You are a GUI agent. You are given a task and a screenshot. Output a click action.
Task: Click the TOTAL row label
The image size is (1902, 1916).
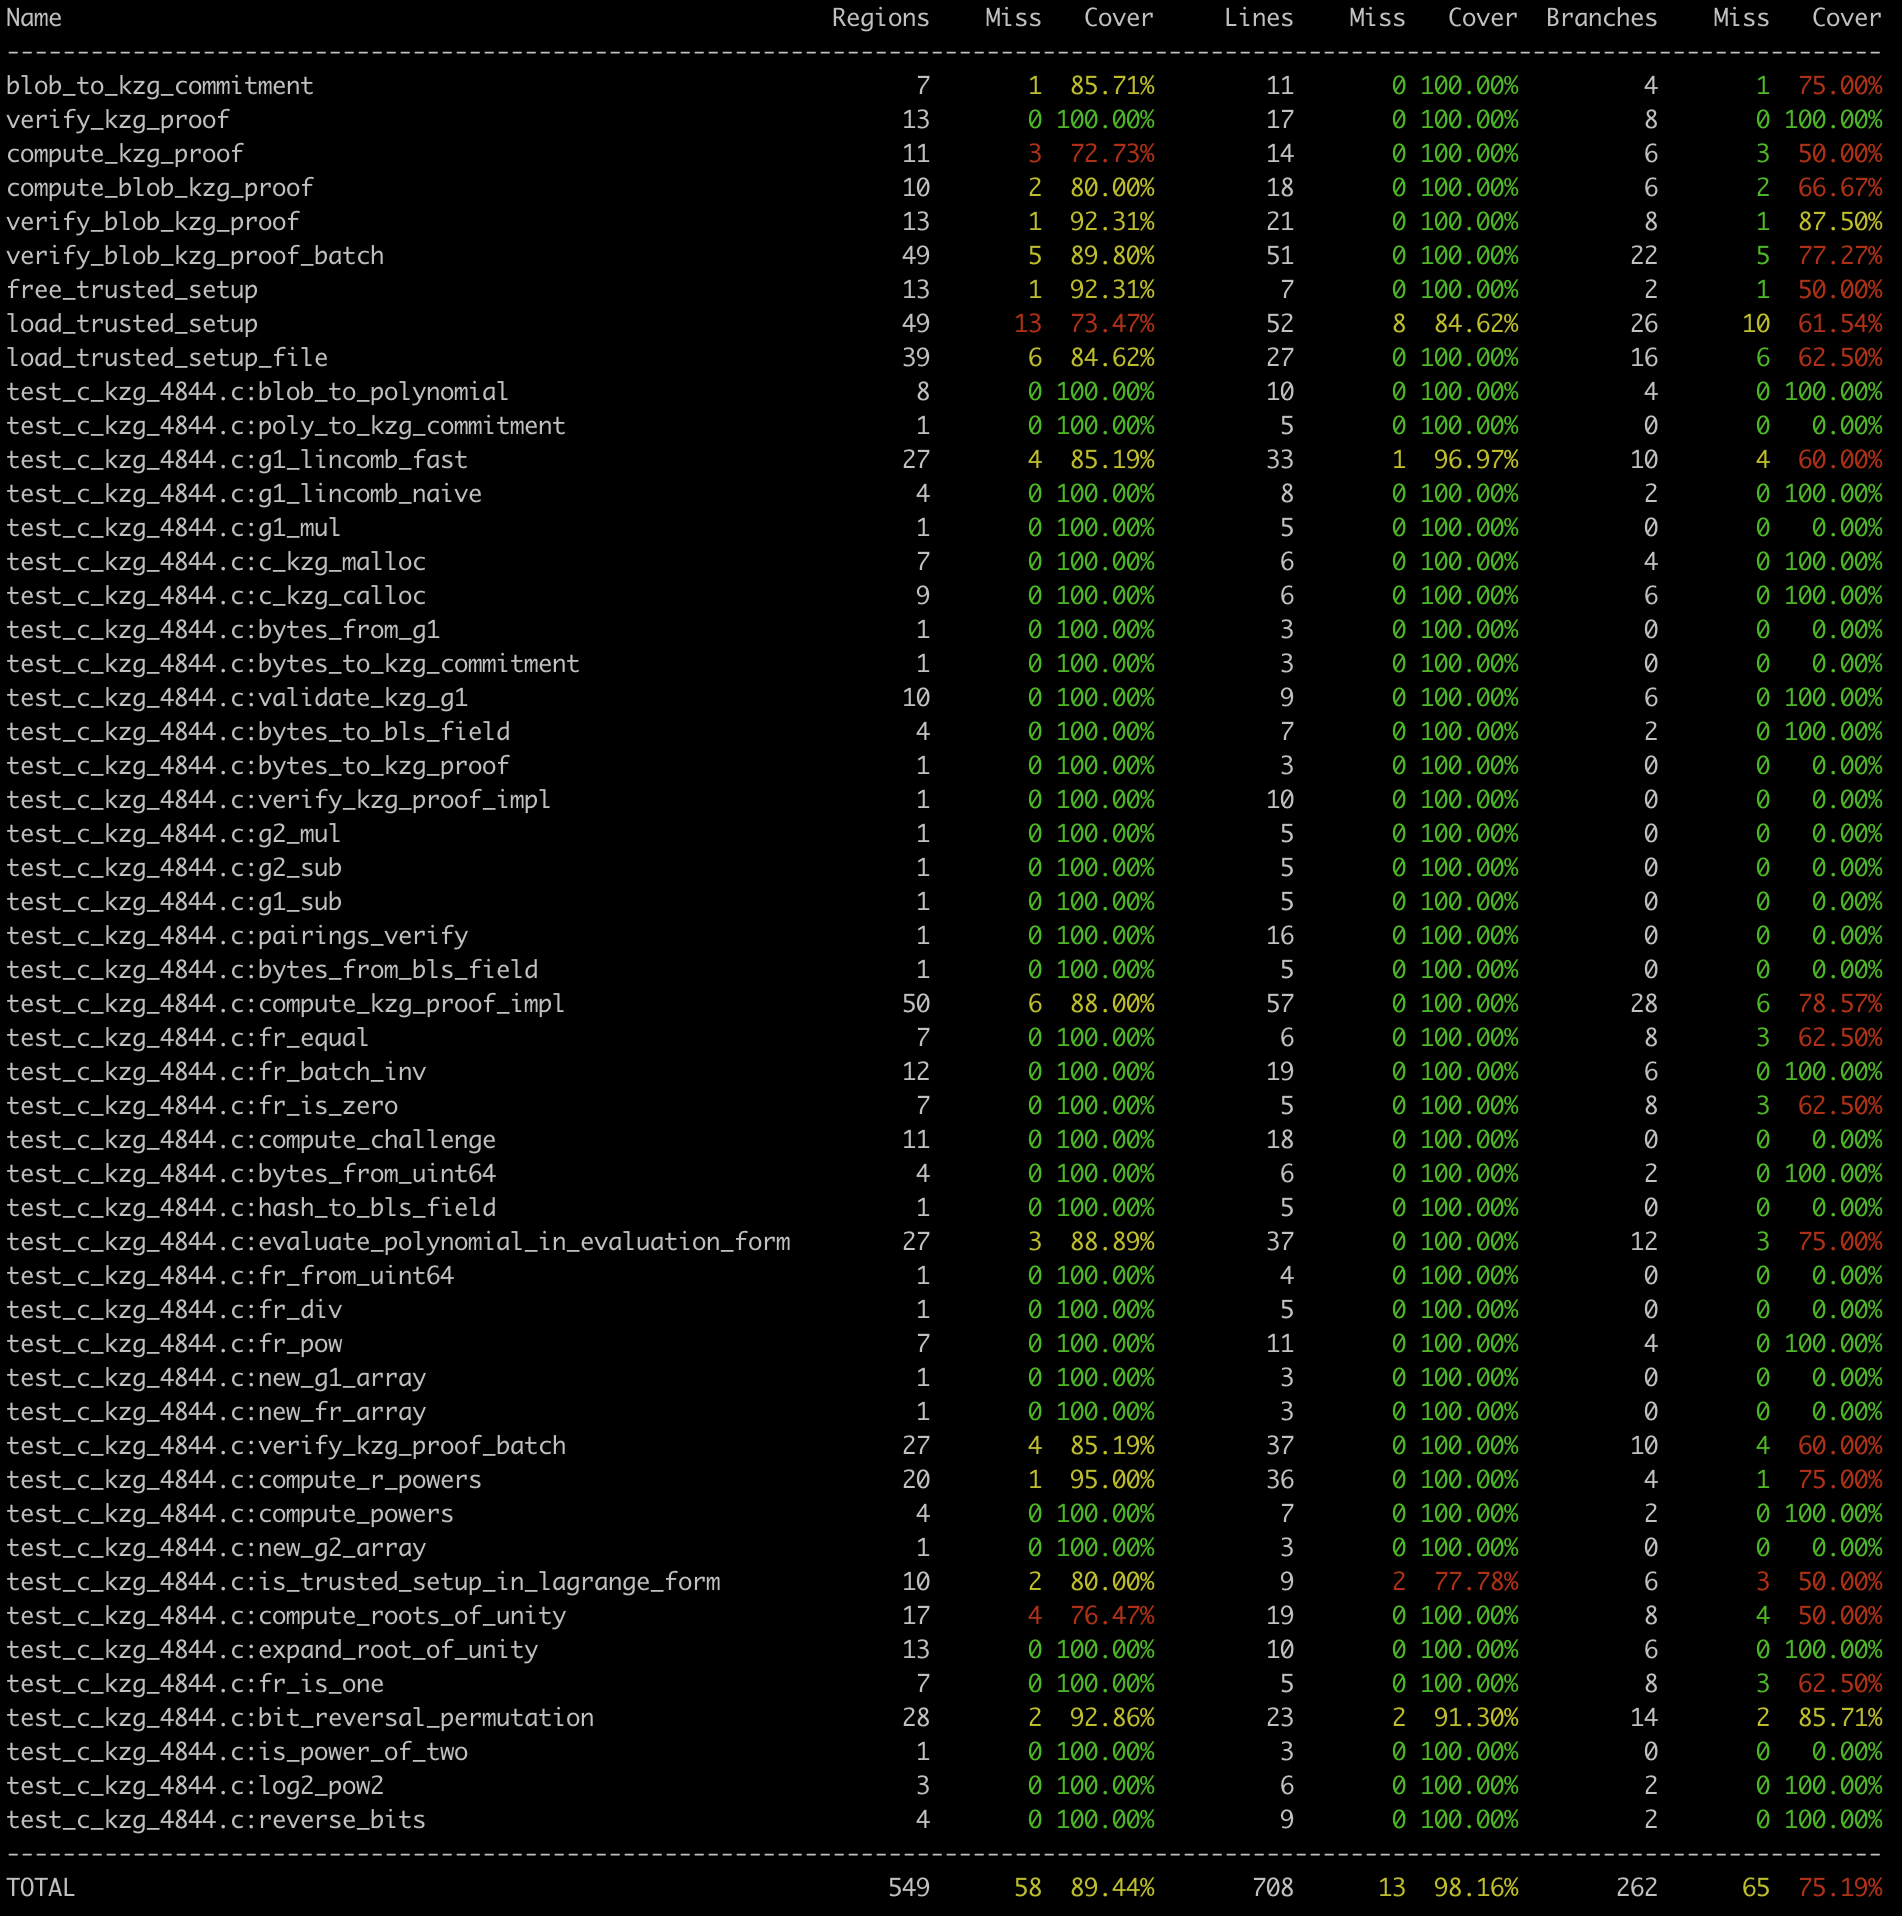pos(41,1888)
